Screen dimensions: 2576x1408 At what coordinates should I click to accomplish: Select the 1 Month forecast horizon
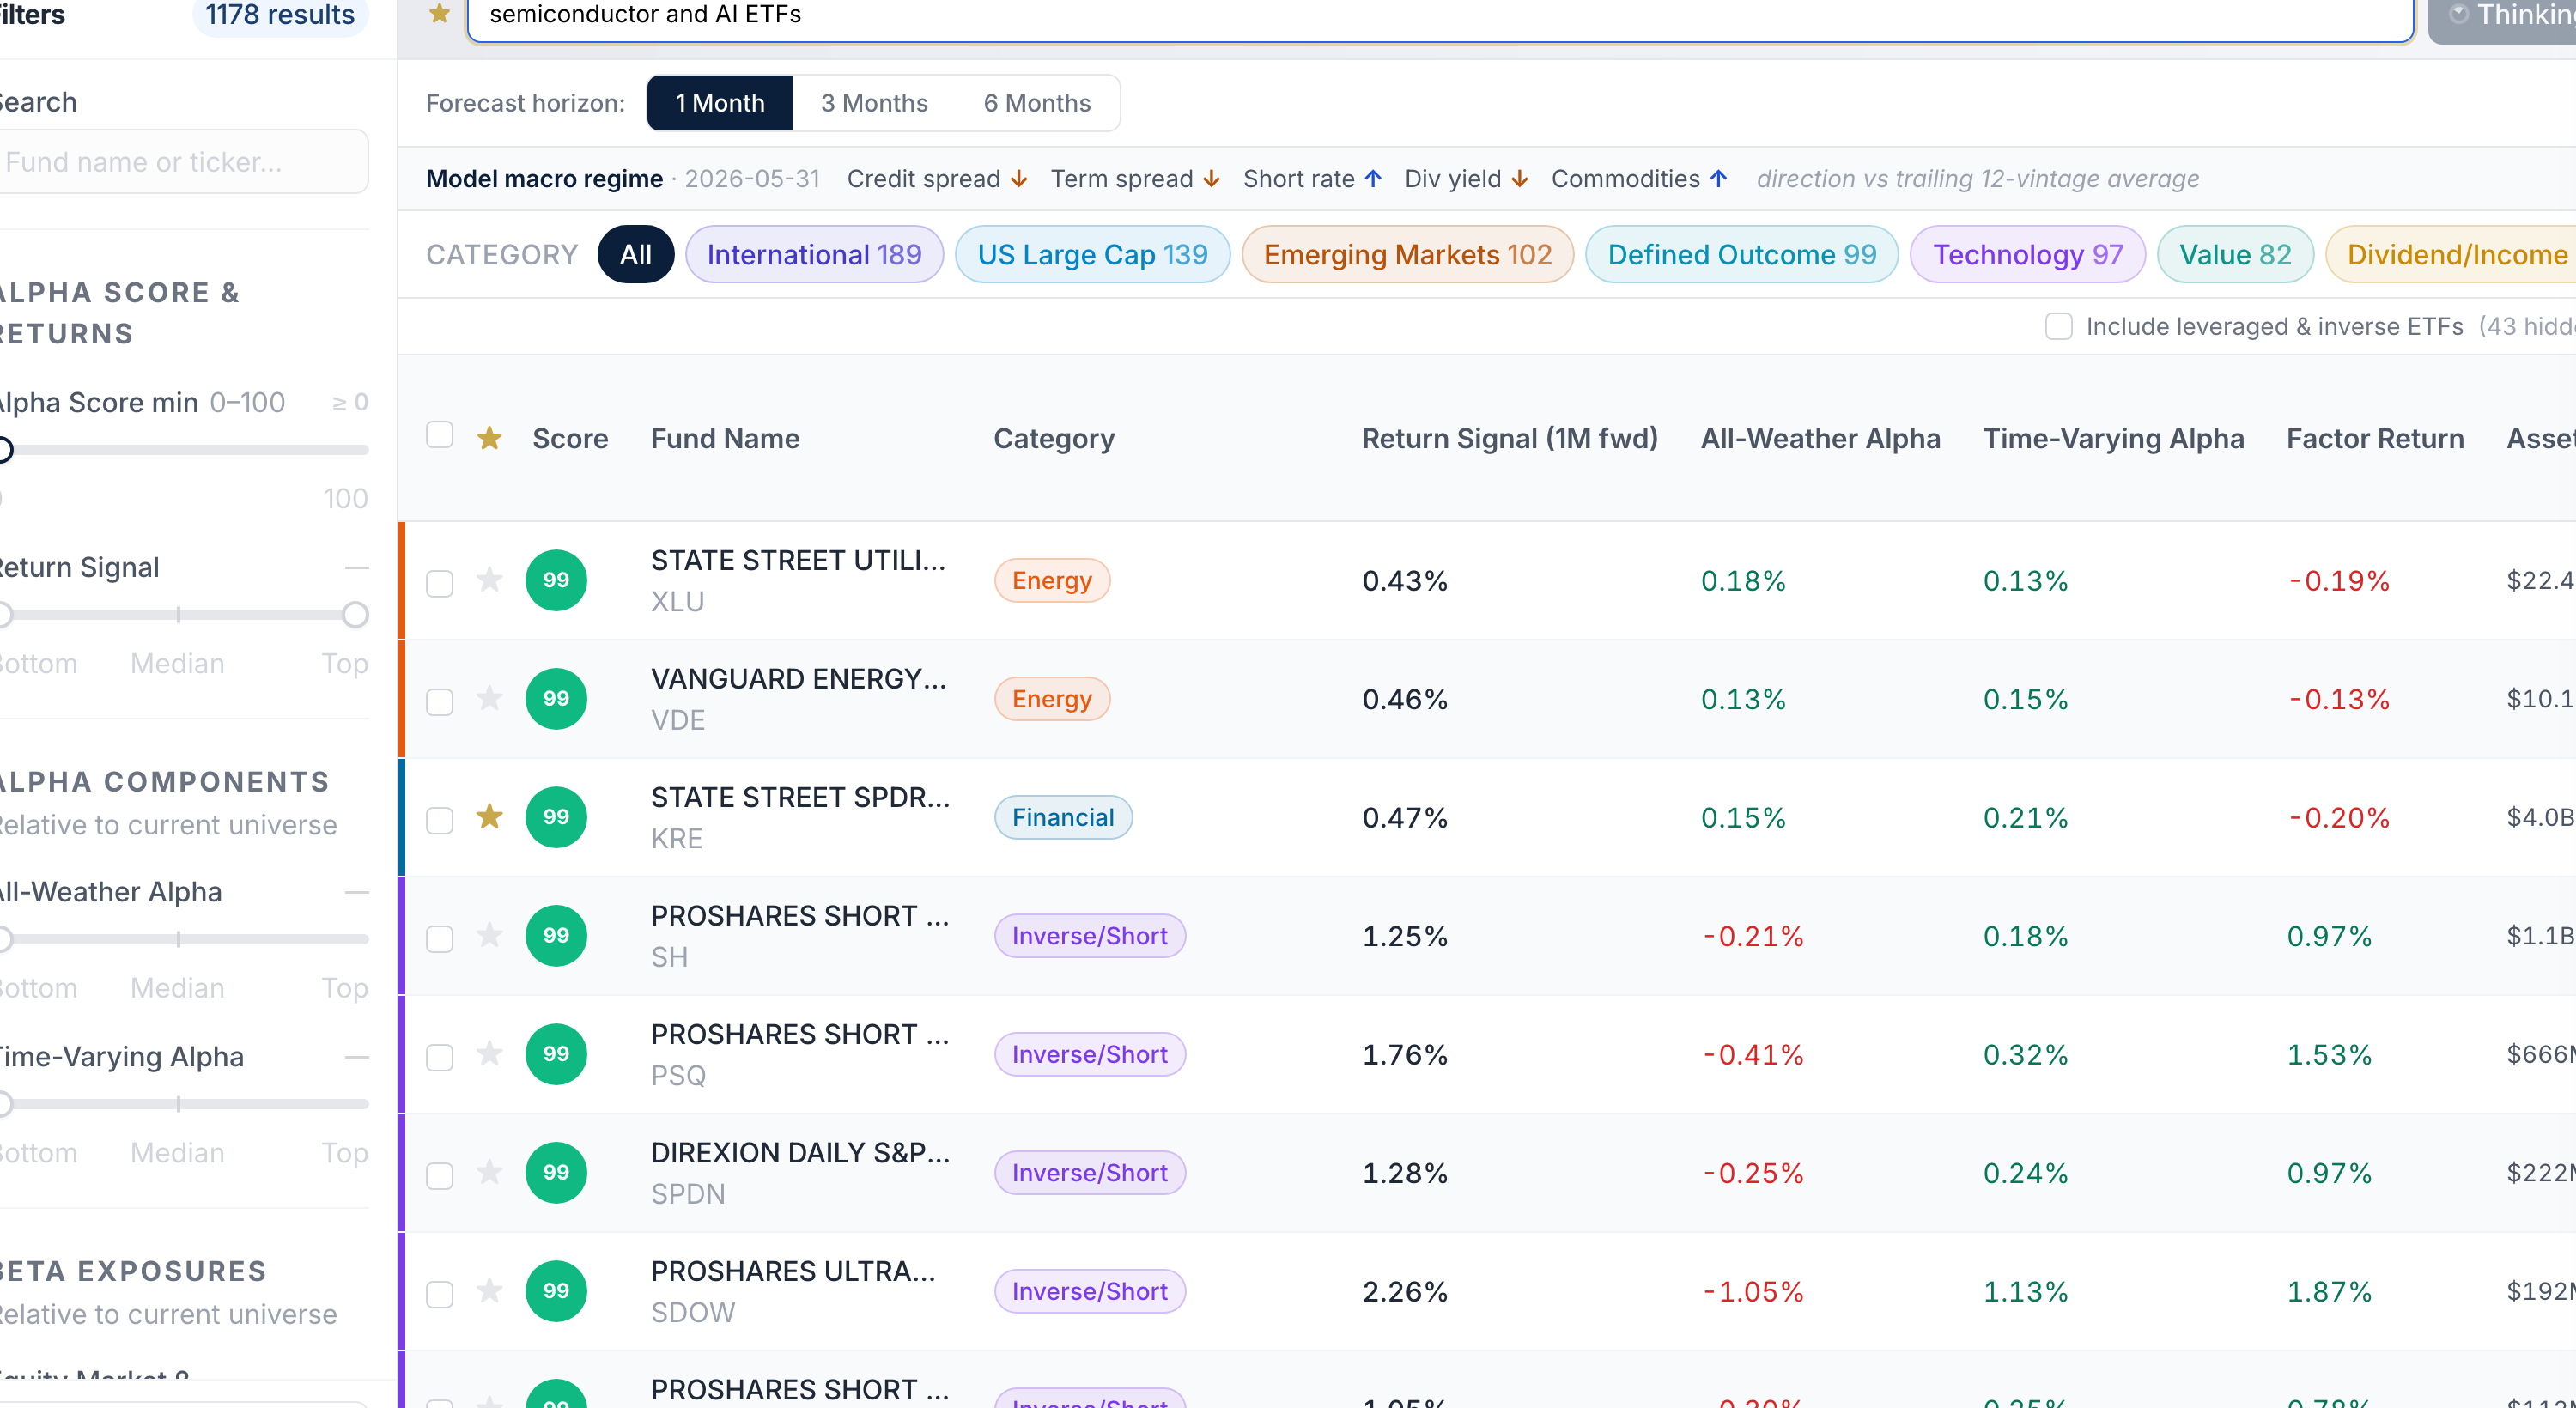tap(720, 103)
